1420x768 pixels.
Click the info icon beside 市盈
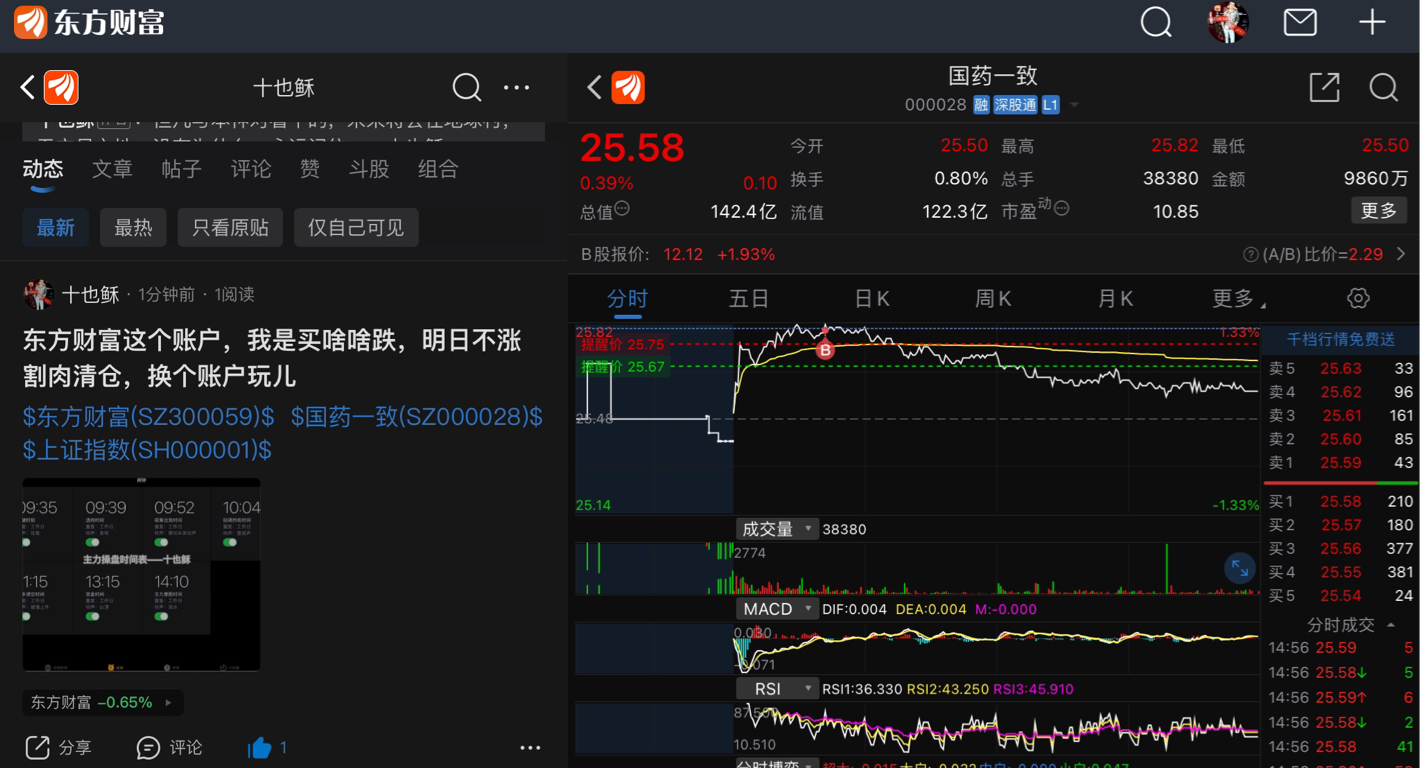[x=1062, y=208]
